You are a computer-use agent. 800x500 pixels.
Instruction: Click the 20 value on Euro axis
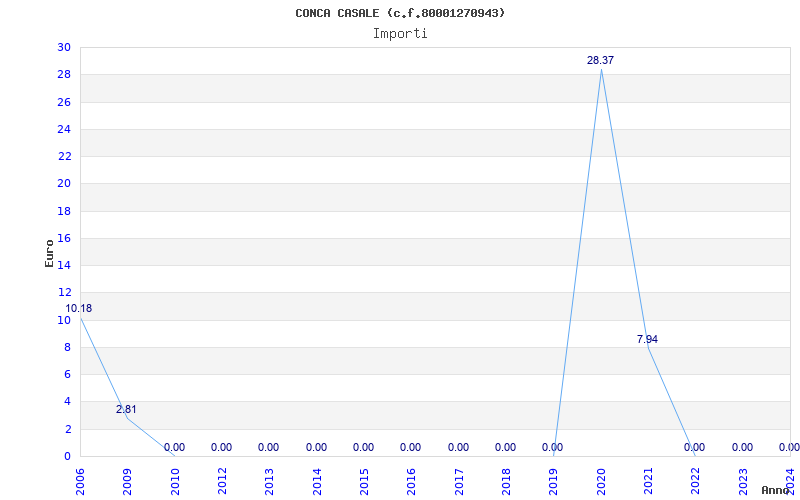pyautogui.click(x=64, y=184)
